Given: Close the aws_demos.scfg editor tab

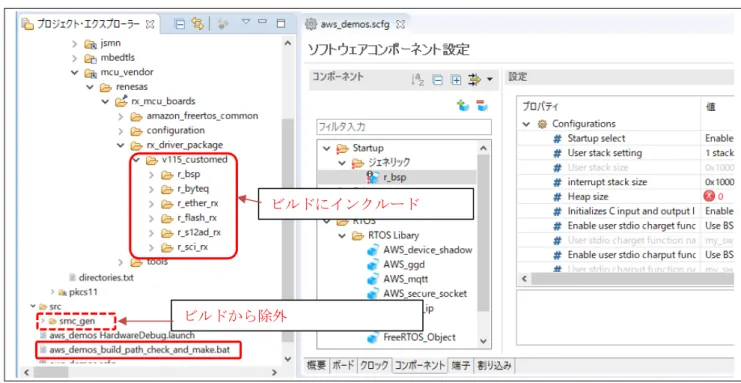Looking at the screenshot, I should pyautogui.click(x=400, y=24).
